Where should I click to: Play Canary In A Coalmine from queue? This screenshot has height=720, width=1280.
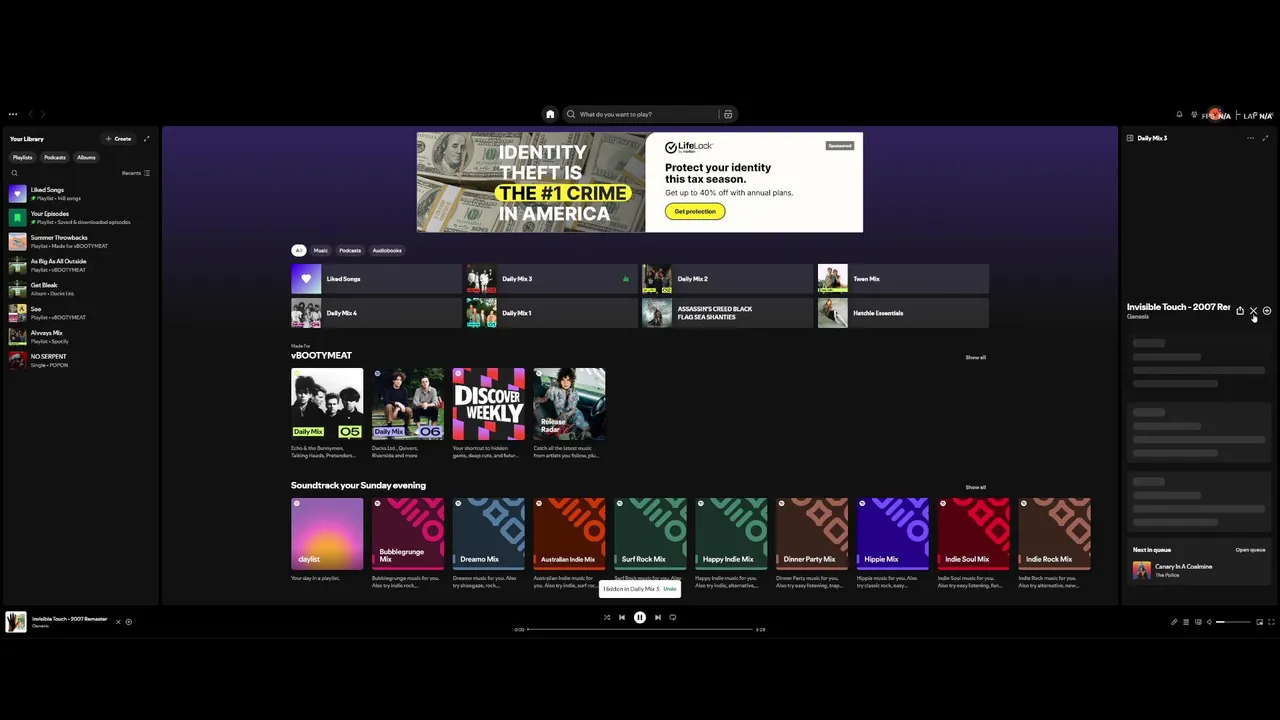click(x=1198, y=570)
